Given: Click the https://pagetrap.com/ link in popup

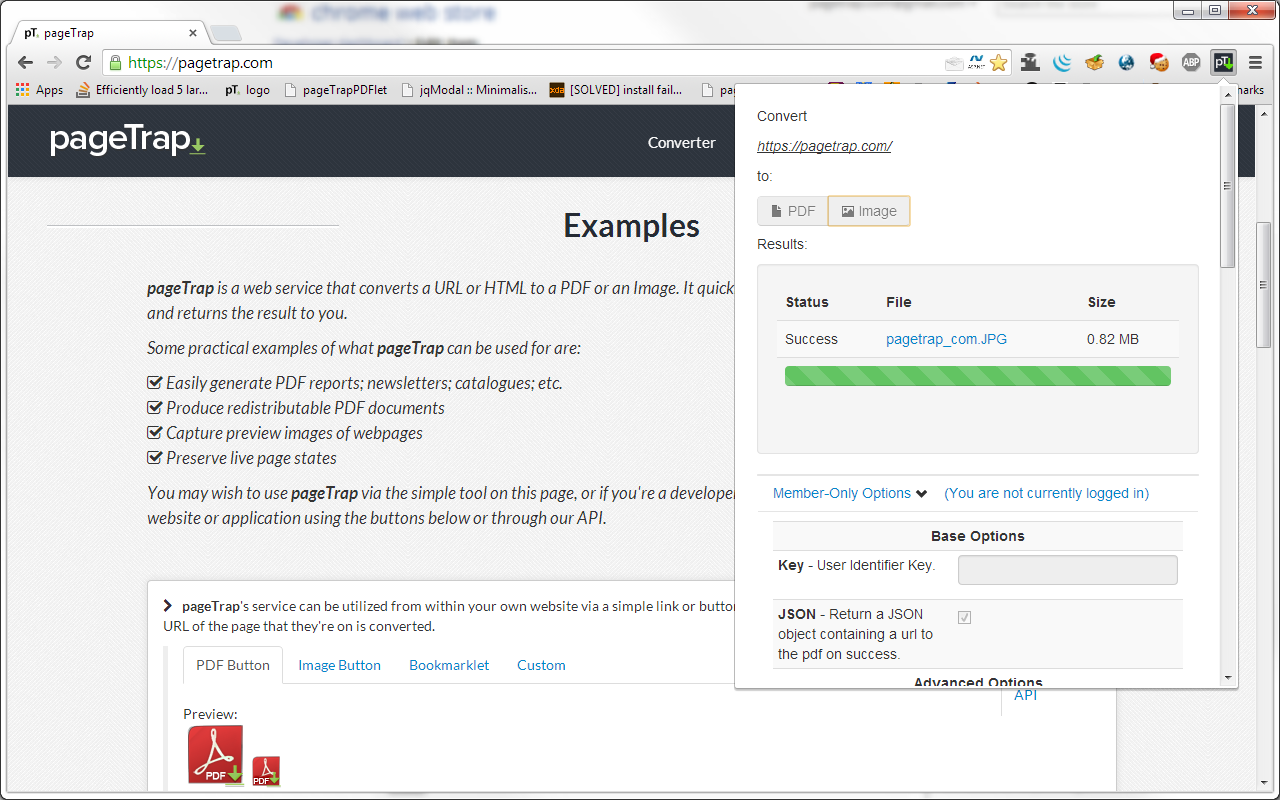Looking at the screenshot, I should tap(824, 146).
